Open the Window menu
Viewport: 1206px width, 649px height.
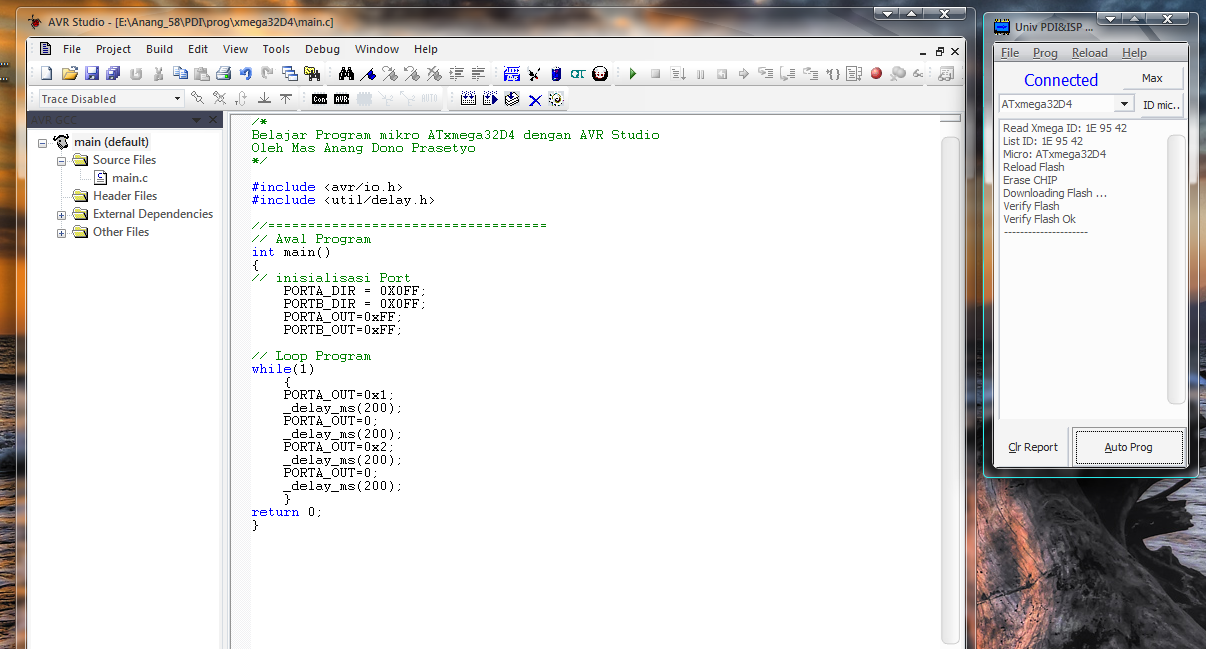377,49
